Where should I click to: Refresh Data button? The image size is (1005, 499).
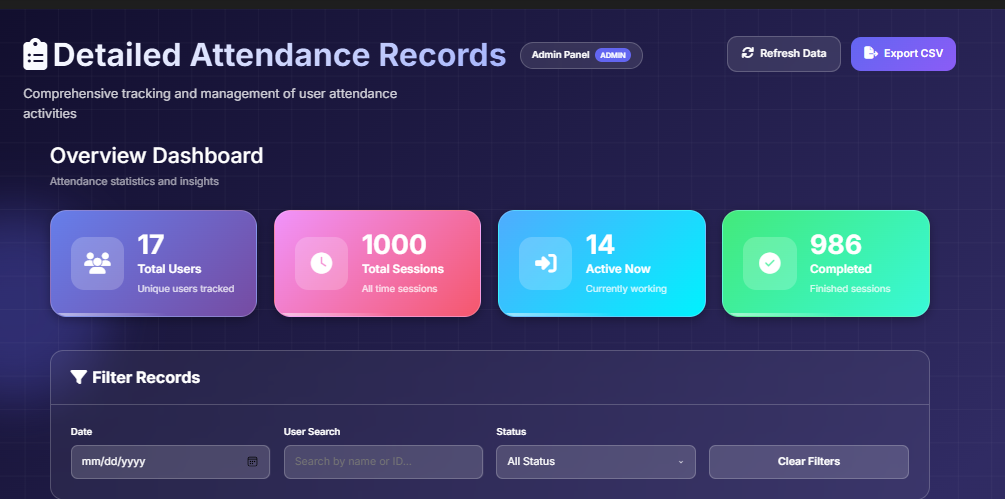tap(784, 54)
